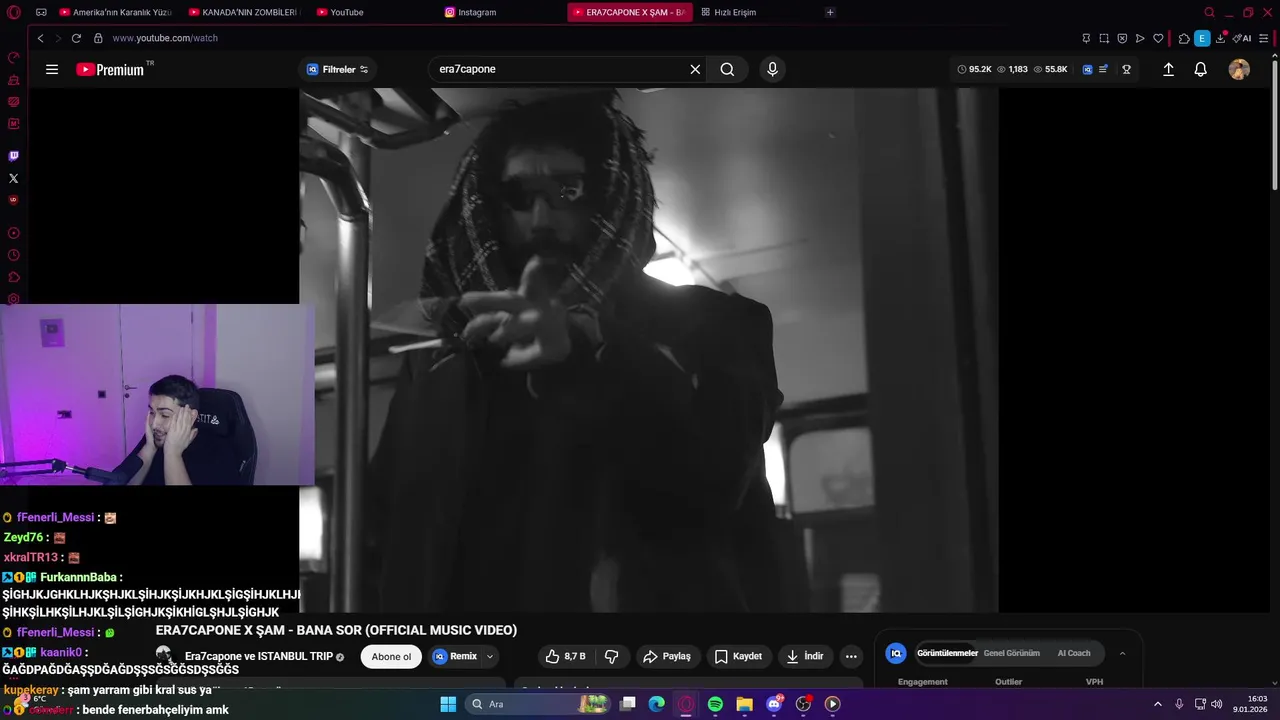Switch to the Instagram tab
Screen dimensions: 1280x720
[500, 12]
